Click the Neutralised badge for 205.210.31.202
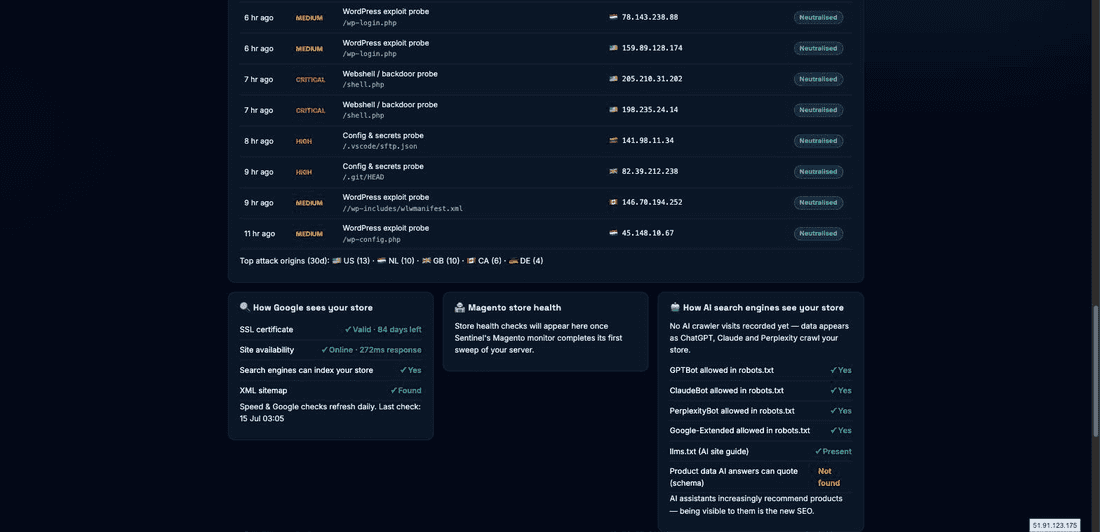 click(819, 79)
